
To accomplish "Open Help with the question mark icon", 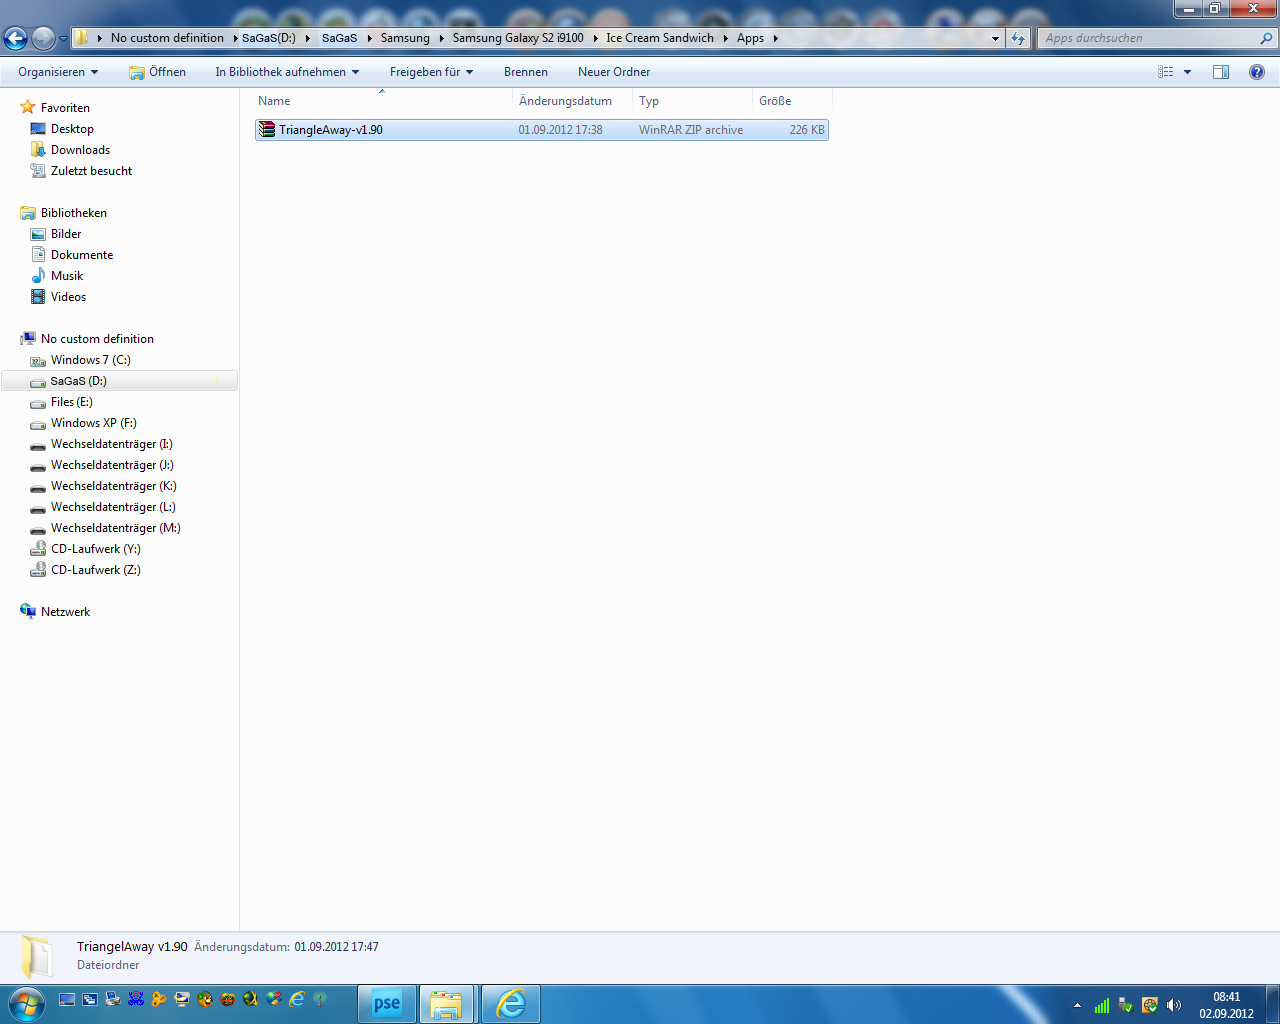I will 1257,72.
